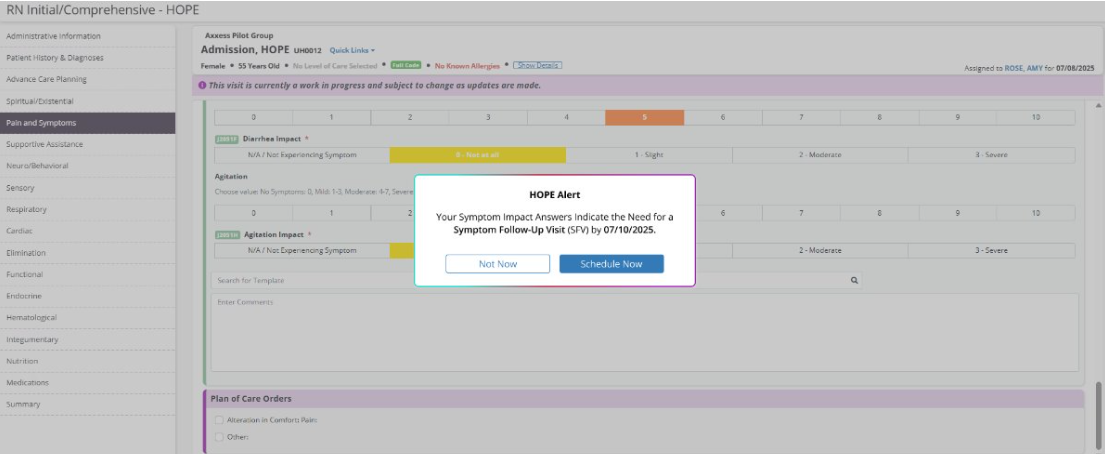
Task: Click the search magnifier icon for templates
Action: point(855,281)
